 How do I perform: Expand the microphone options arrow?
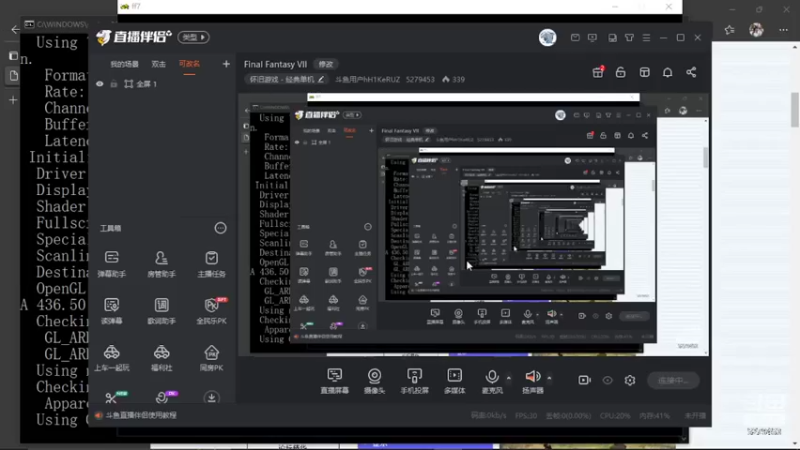[x=508, y=378]
